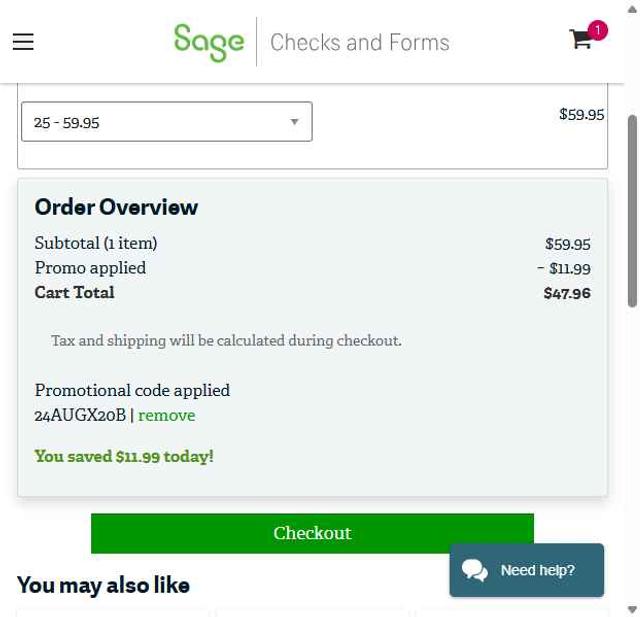Open the shopping cart icon
Viewport: 640px width, 617px height.
click(580, 40)
